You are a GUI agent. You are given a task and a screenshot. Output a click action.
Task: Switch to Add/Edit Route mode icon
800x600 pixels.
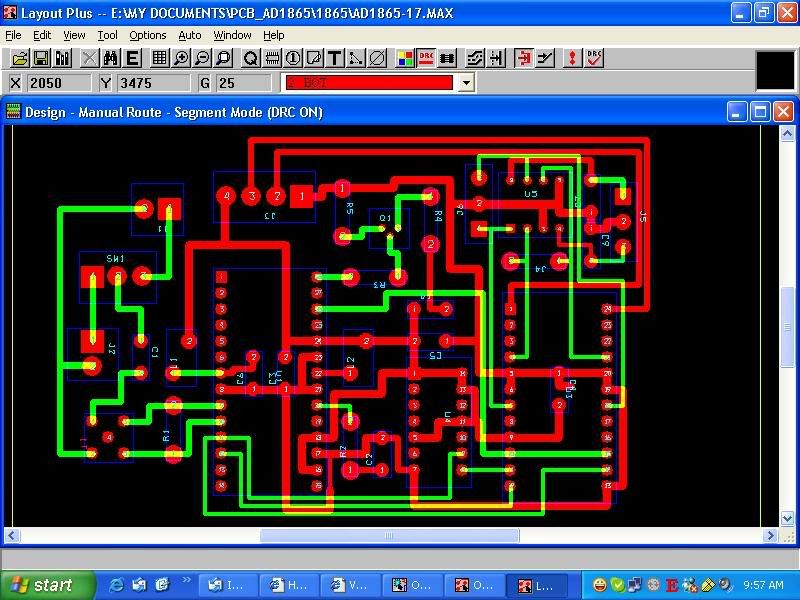click(545, 58)
